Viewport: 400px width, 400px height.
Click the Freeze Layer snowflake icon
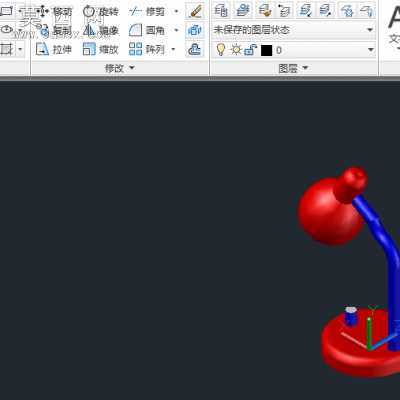click(x=347, y=10)
